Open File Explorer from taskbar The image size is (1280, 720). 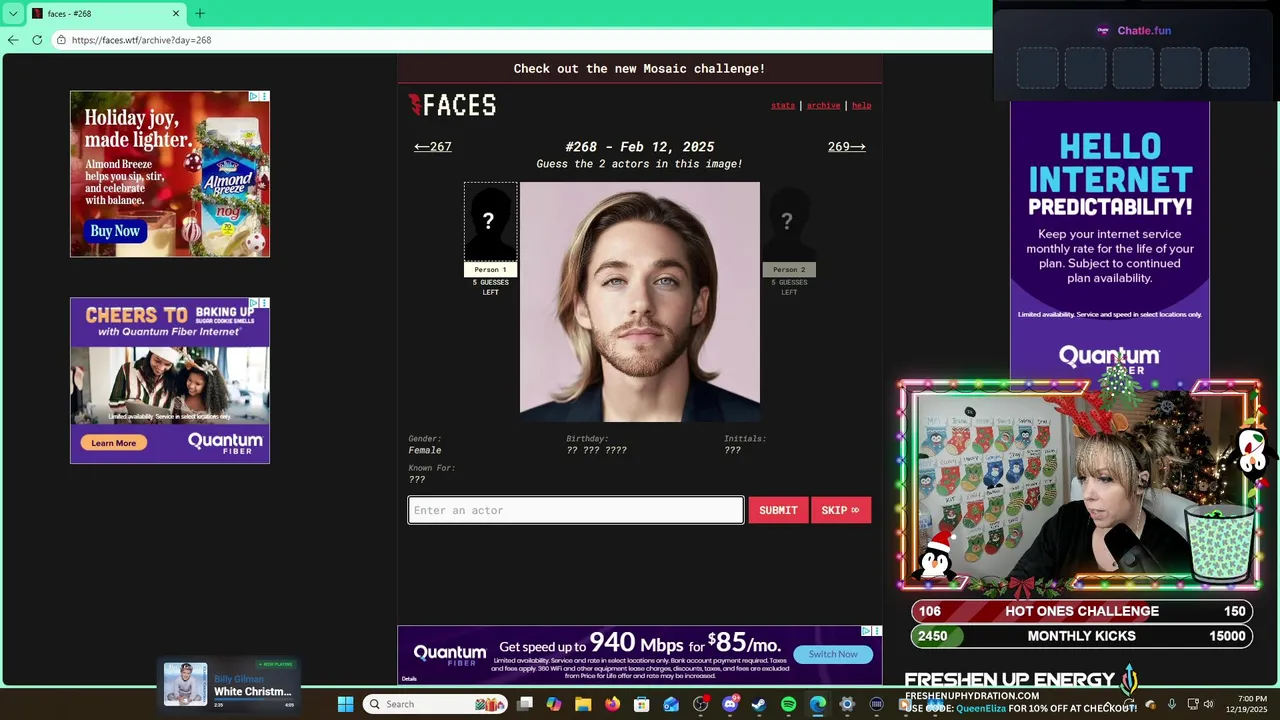click(583, 704)
